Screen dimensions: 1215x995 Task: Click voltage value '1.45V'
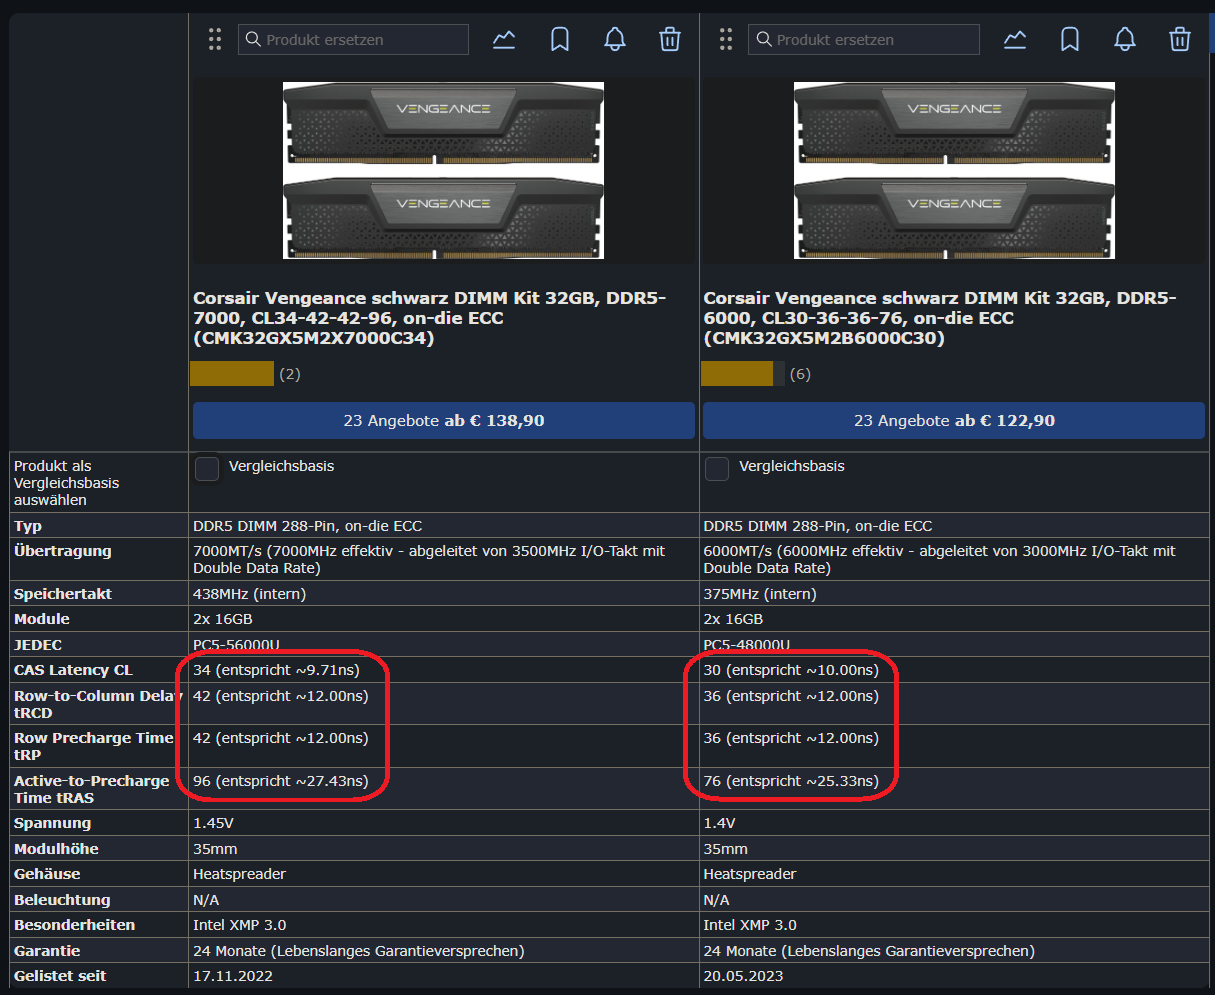(x=212, y=823)
